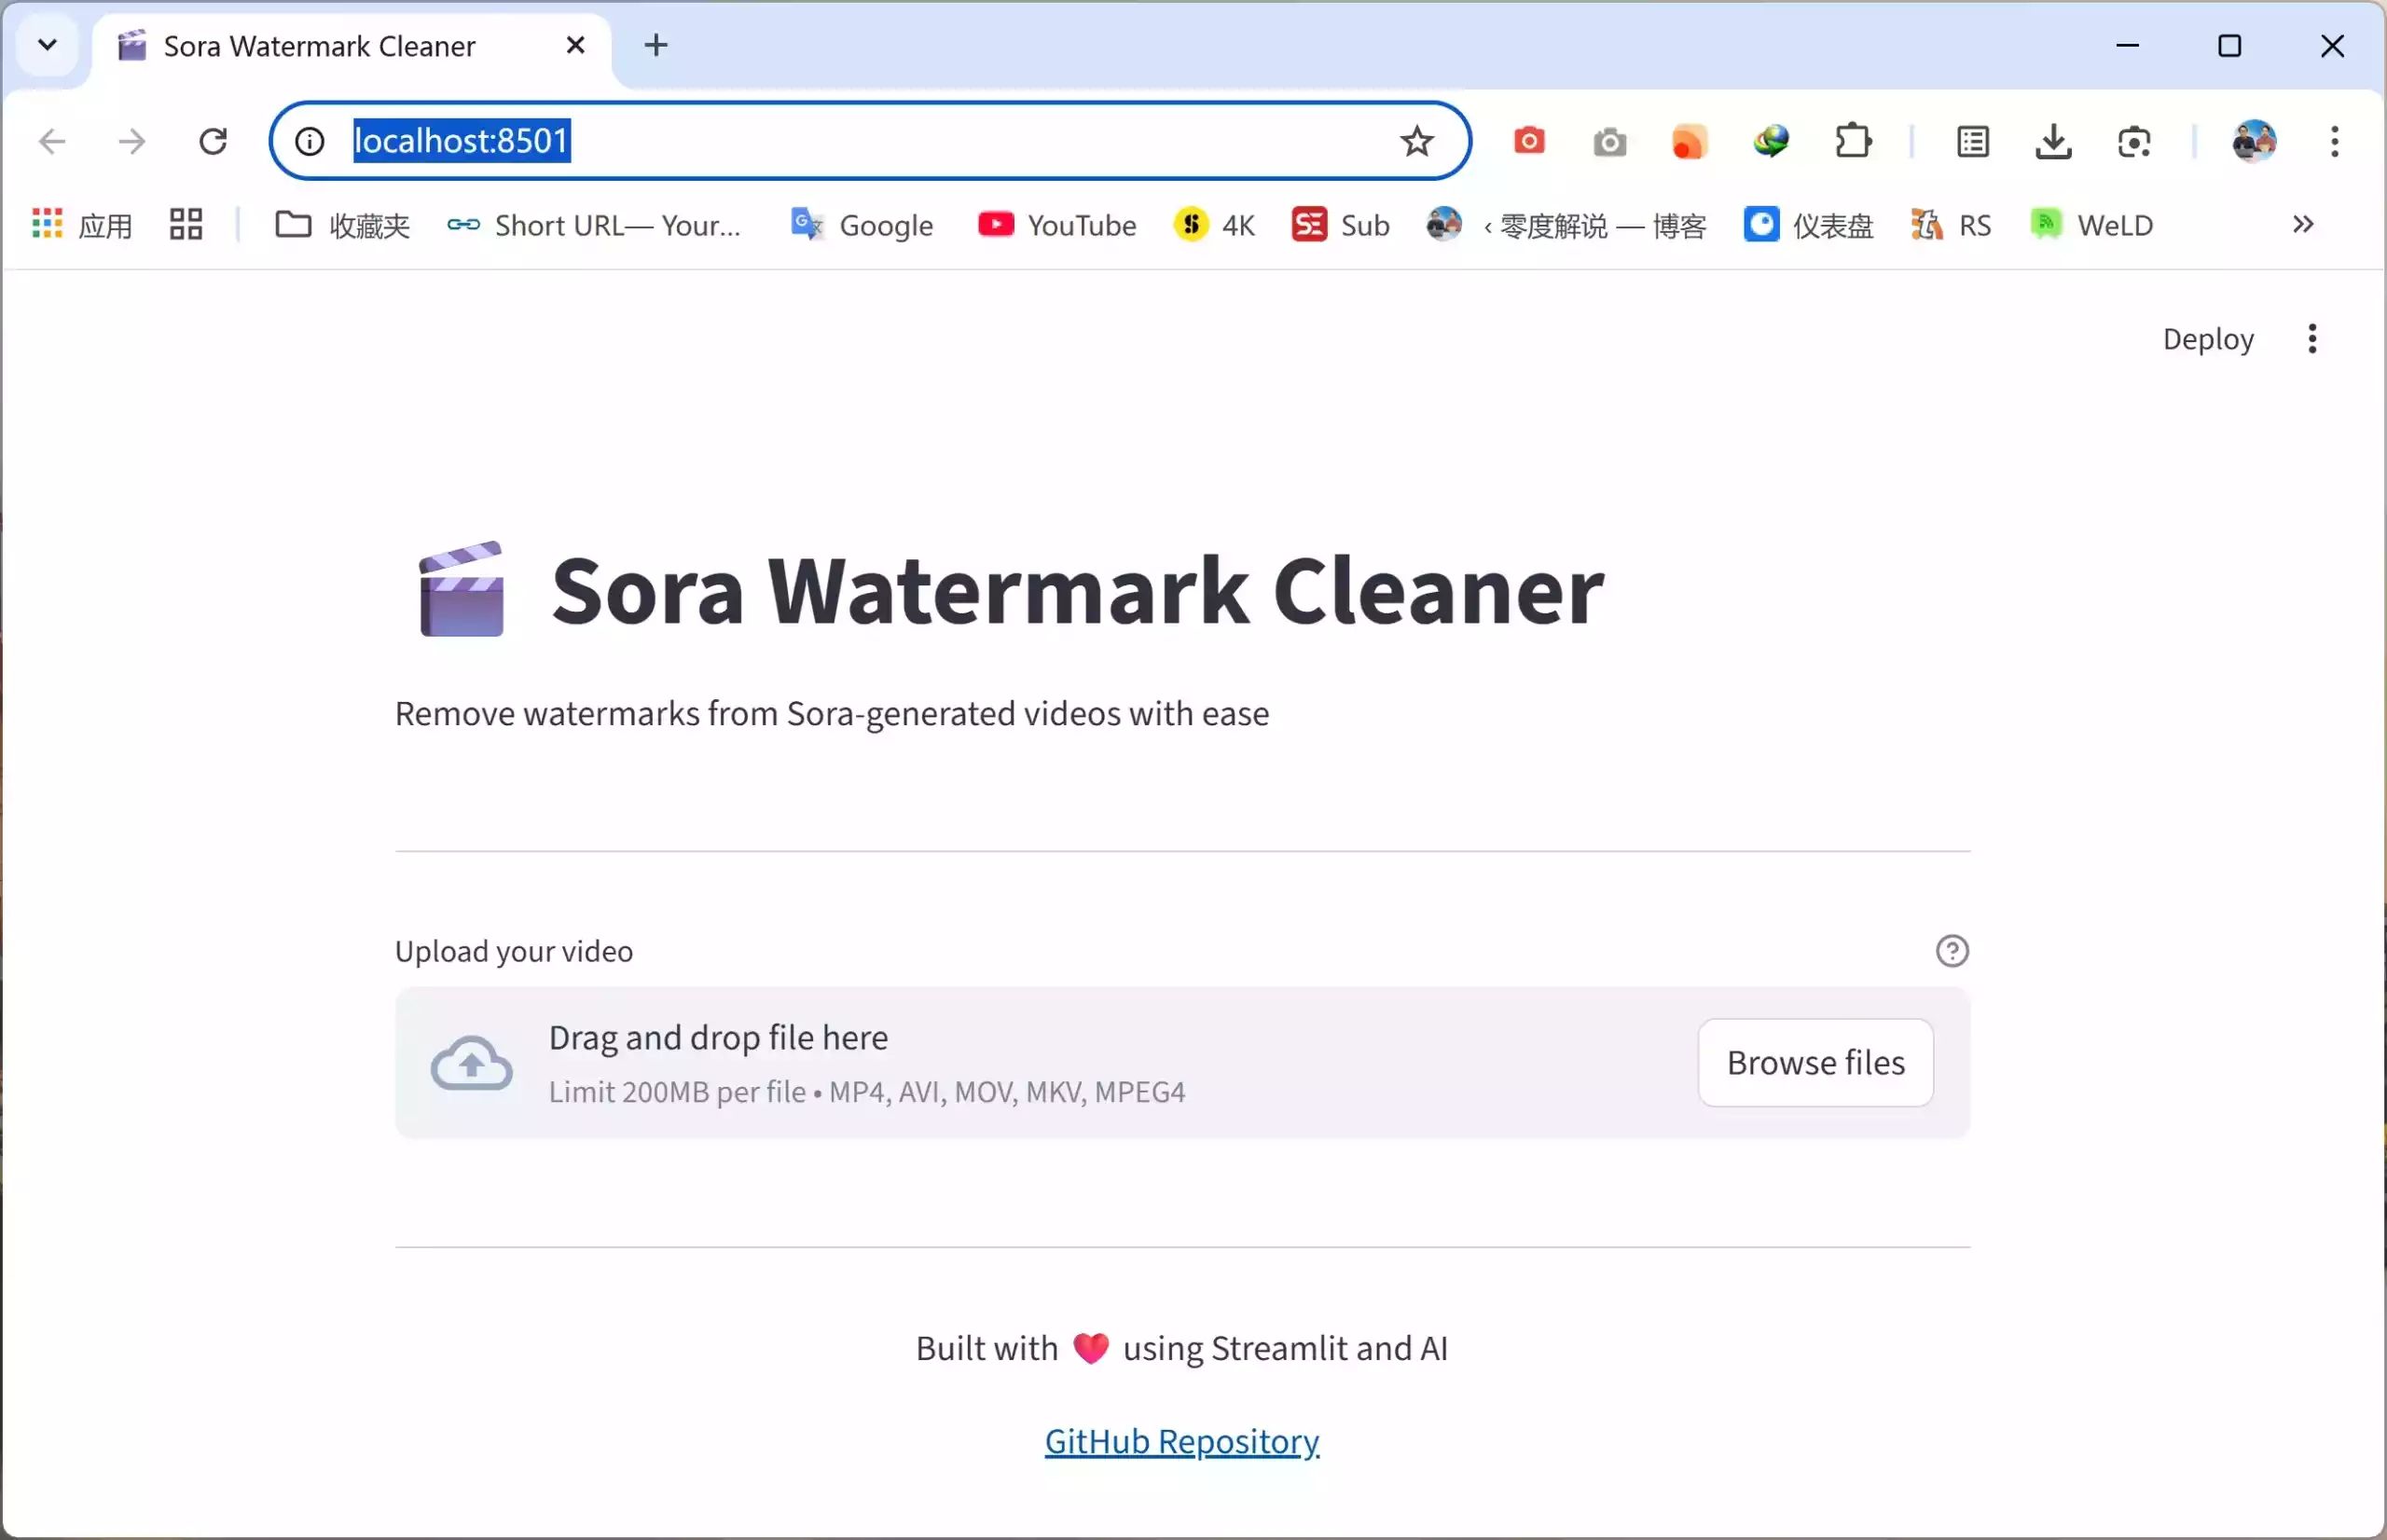Click the Deploy button
2387x1540 pixels.
point(2207,339)
